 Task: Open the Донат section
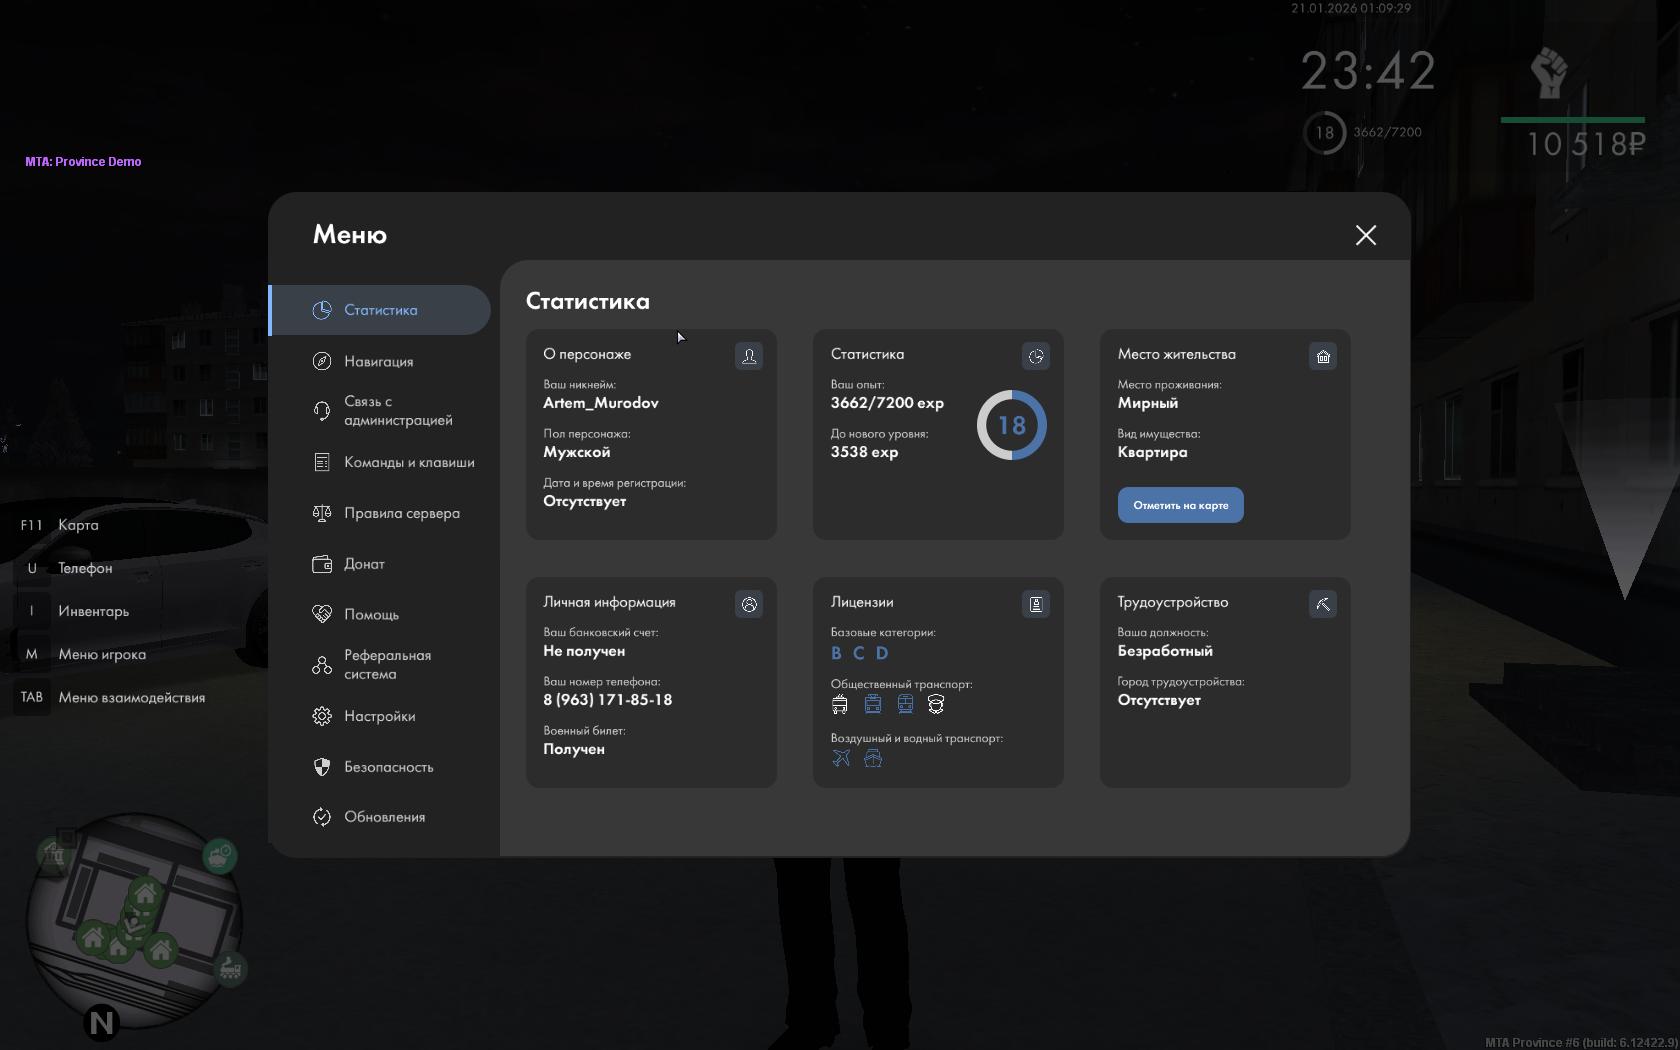pos(364,564)
